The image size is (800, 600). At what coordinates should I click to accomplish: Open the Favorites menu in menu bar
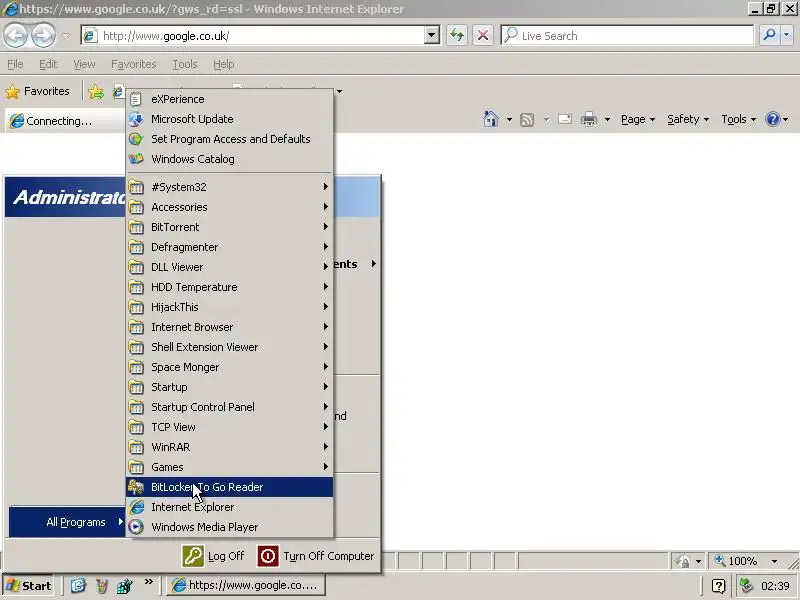click(134, 64)
